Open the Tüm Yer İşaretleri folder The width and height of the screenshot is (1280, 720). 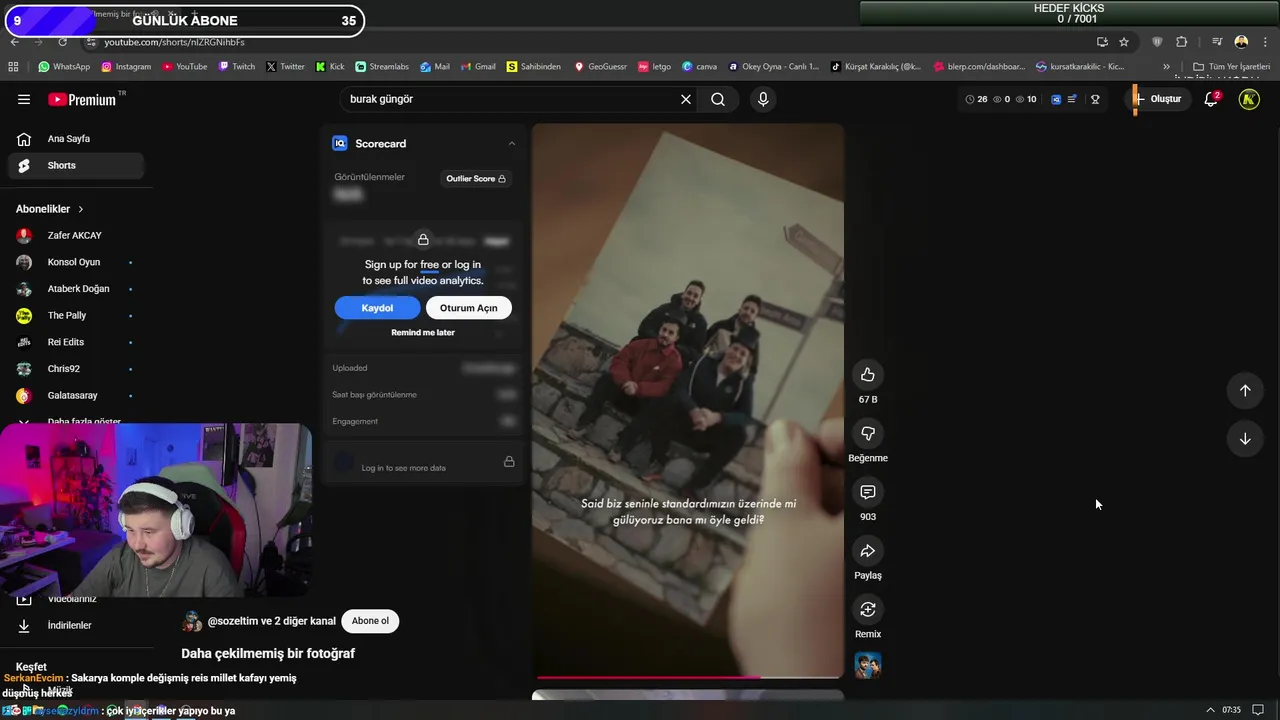click(x=1231, y=67)
